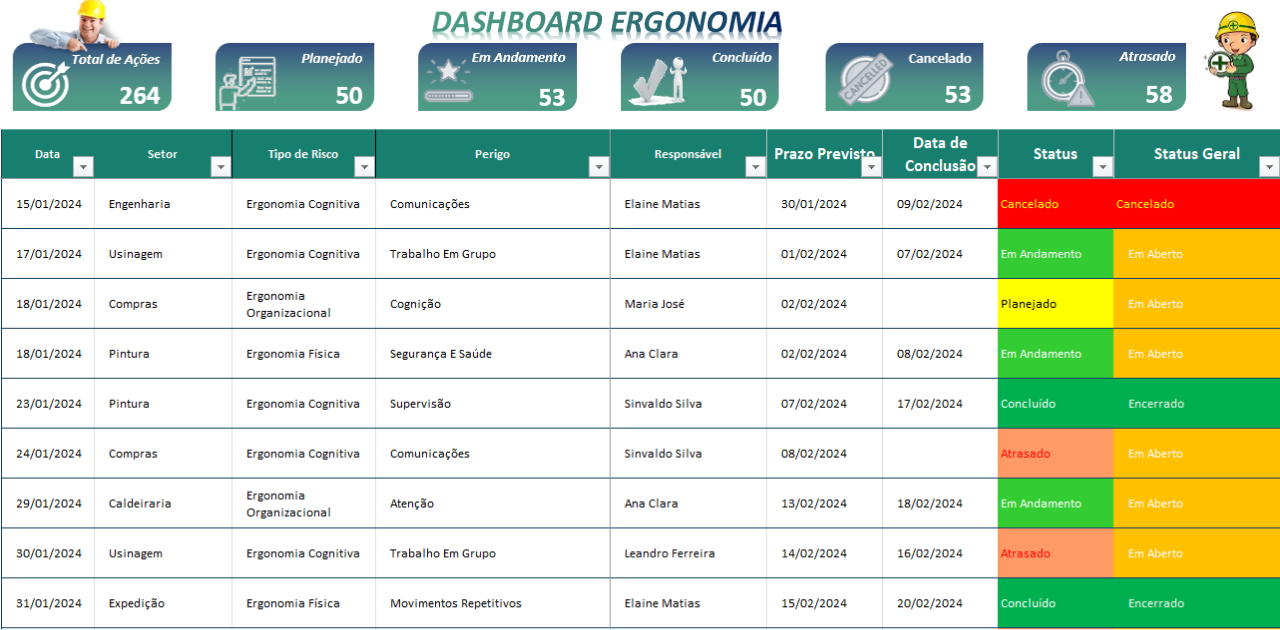Screen dimensions: 1280x630
Task: Select the Atrasado summary card showing 58
Action: click(1107, 77)
